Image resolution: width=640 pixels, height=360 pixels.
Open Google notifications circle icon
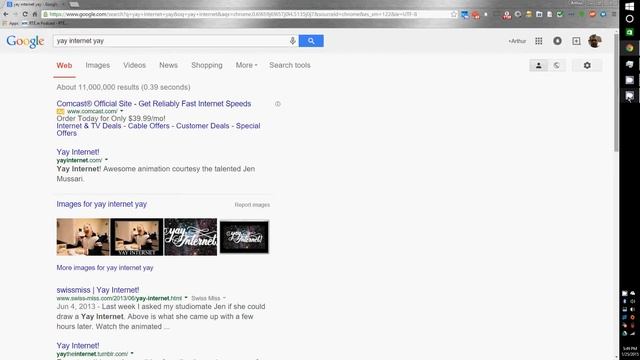[x=557, y=41]
